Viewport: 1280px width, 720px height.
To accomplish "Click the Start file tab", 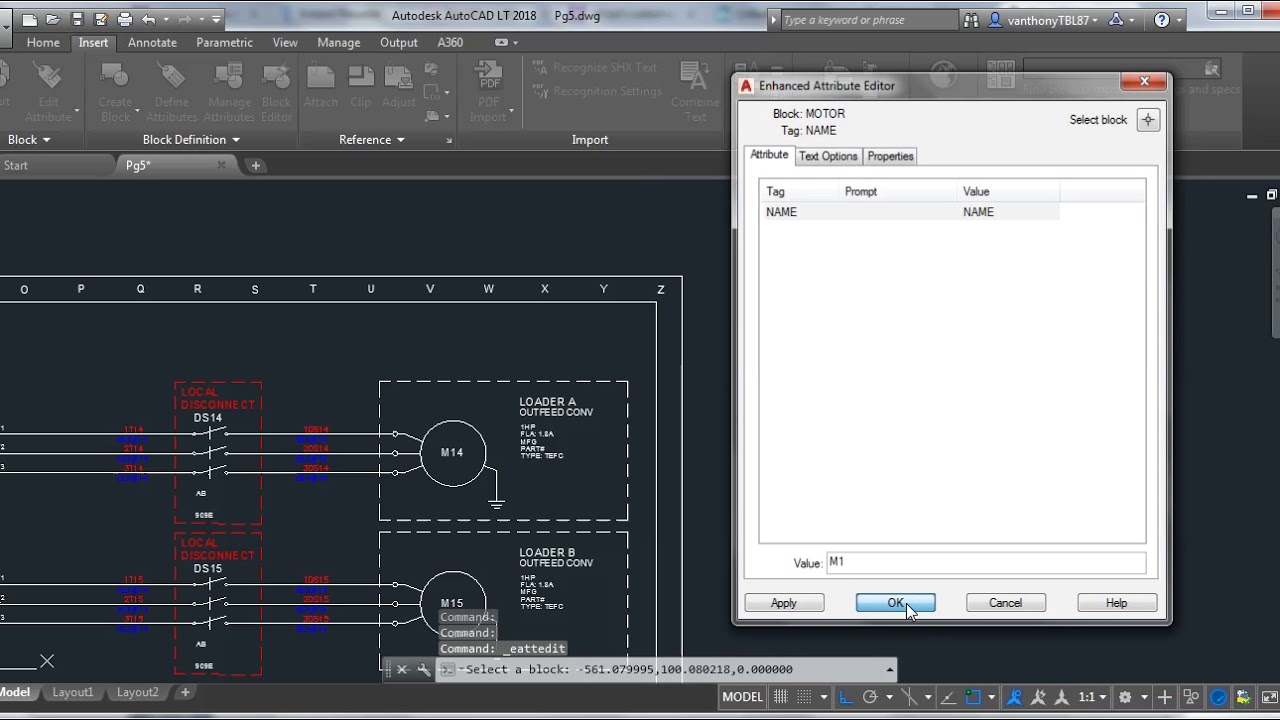I will tap(16, 166).
